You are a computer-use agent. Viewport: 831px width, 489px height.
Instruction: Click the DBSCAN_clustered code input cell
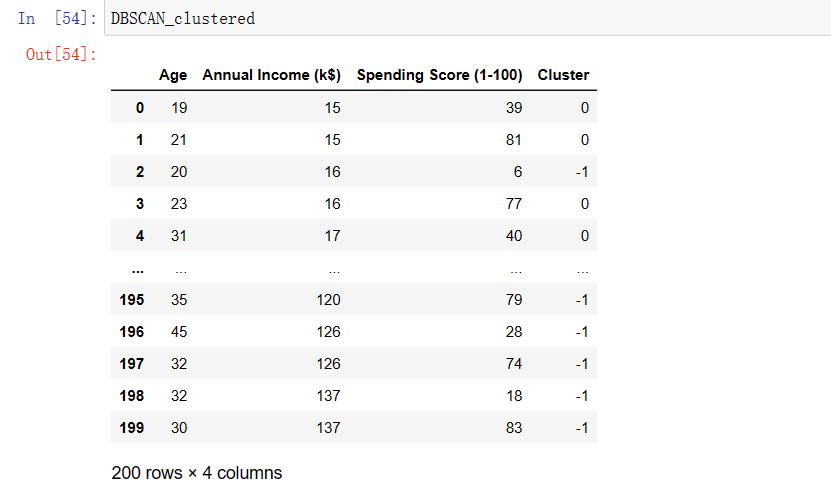467,18
